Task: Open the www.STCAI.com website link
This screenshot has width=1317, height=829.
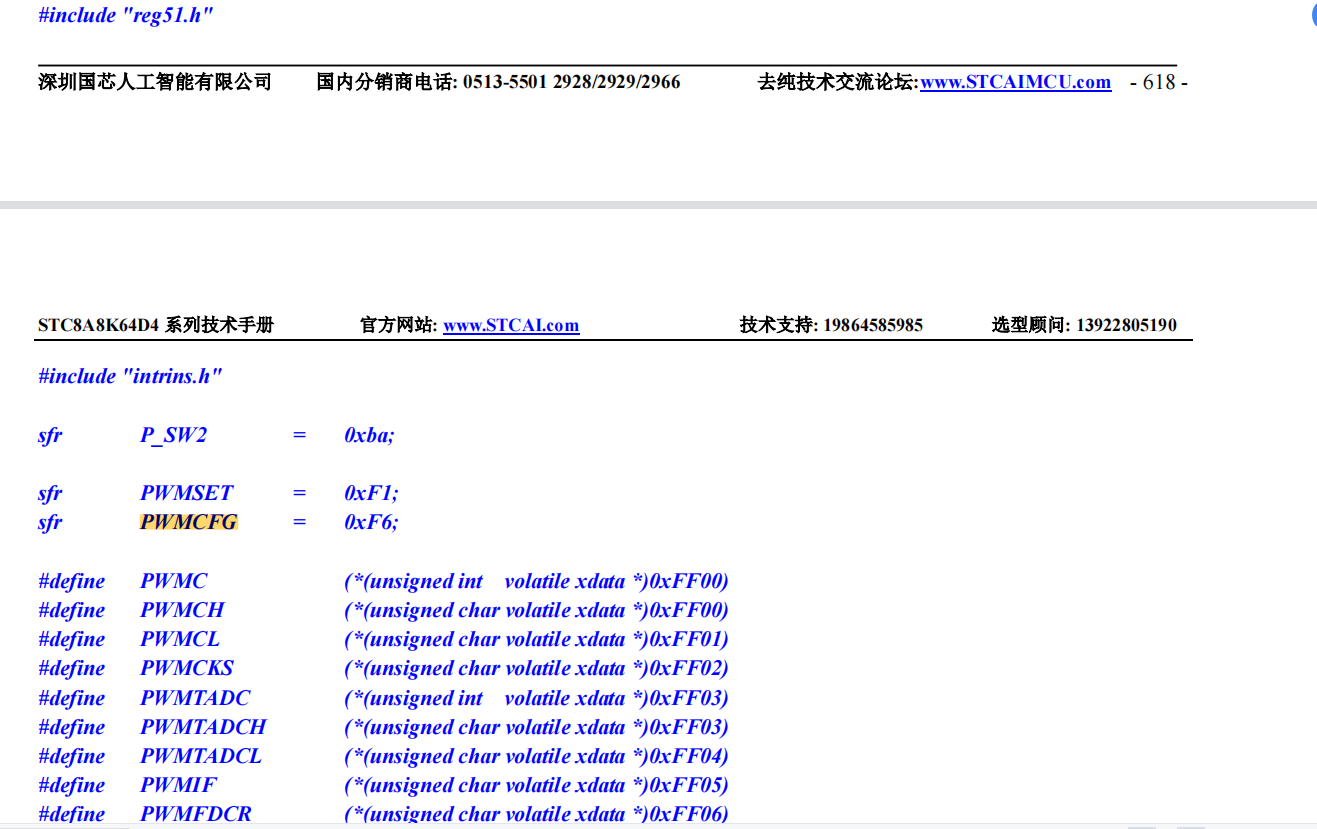Action: [511, 325]
